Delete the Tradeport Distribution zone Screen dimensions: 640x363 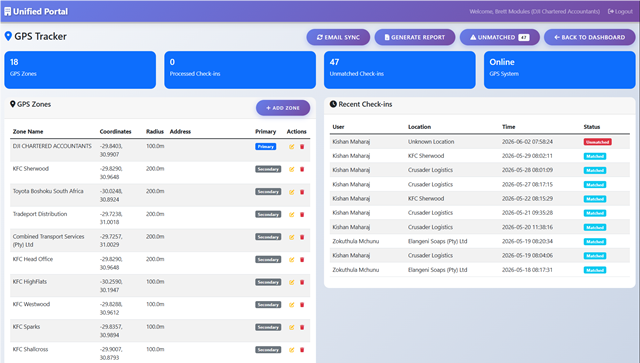coord(302,214)
